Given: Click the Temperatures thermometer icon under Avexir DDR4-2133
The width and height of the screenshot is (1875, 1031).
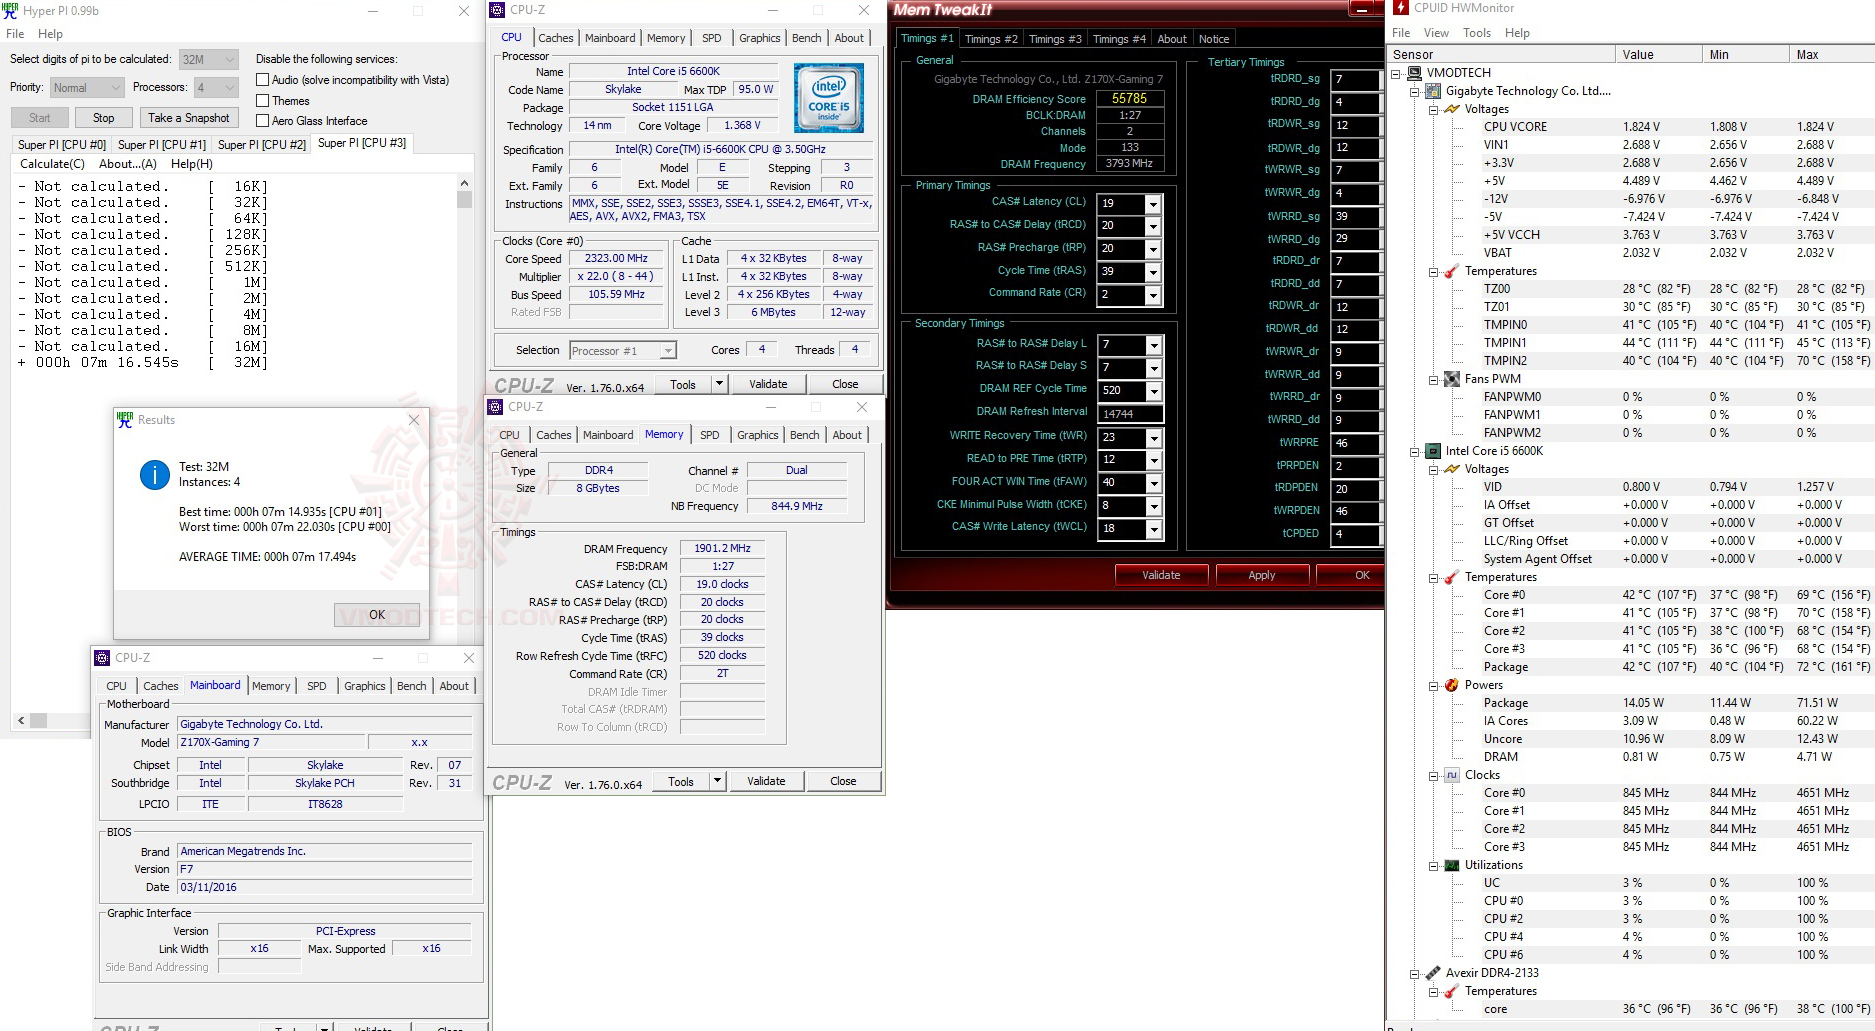Looking at the screenshot, I should click(1452, 991).
